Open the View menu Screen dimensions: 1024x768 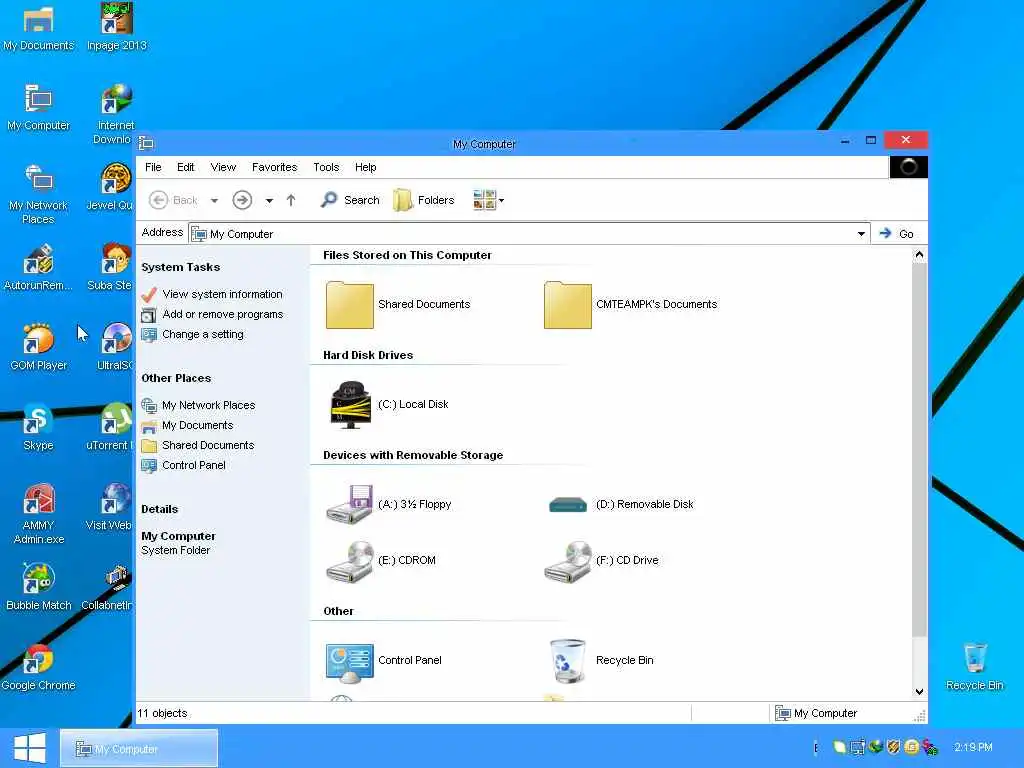[x=223, y=167]
